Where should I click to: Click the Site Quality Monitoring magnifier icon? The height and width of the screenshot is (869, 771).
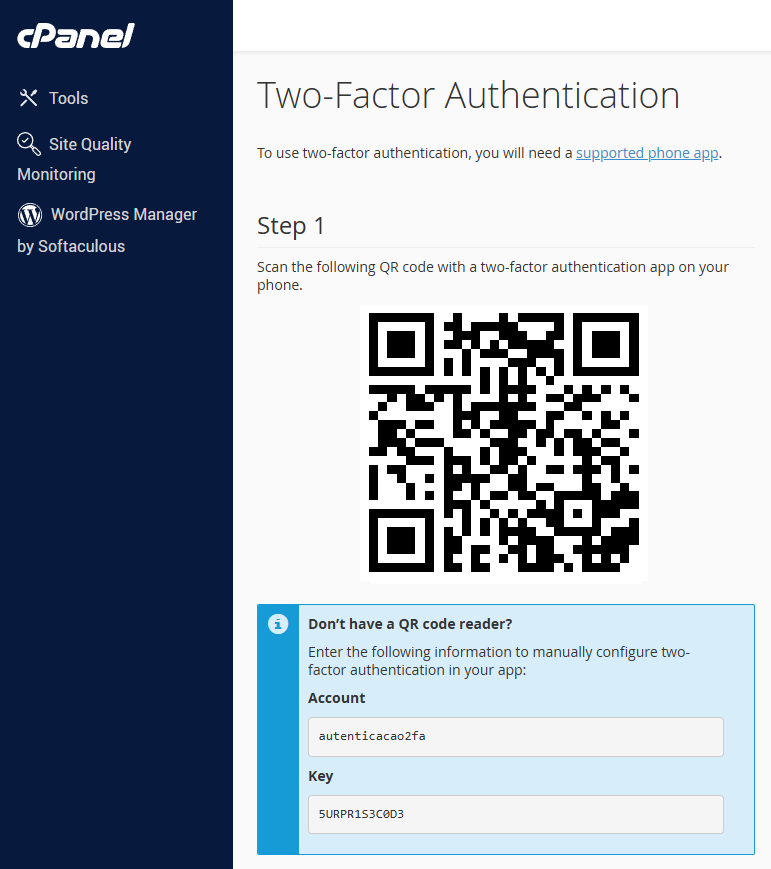[x=29, y=144]
